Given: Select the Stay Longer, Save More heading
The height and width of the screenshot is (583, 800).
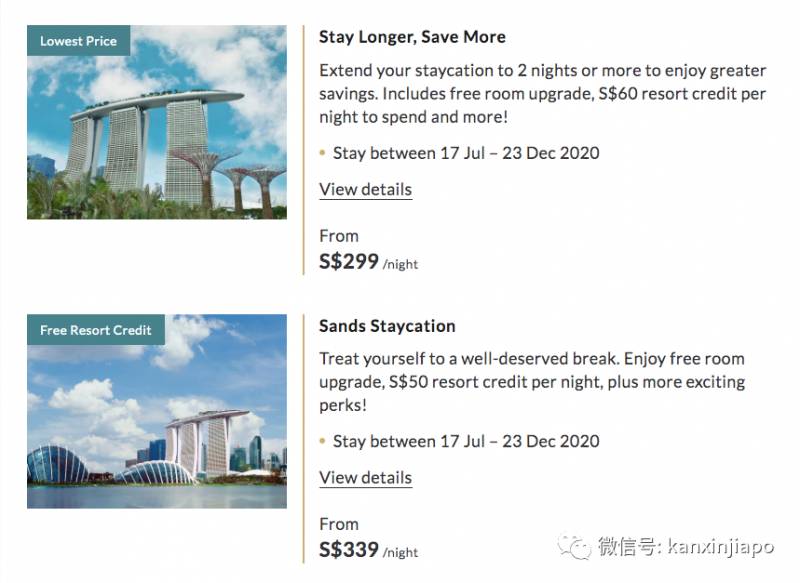Looking at the screenshot, I should pos(412,37).
